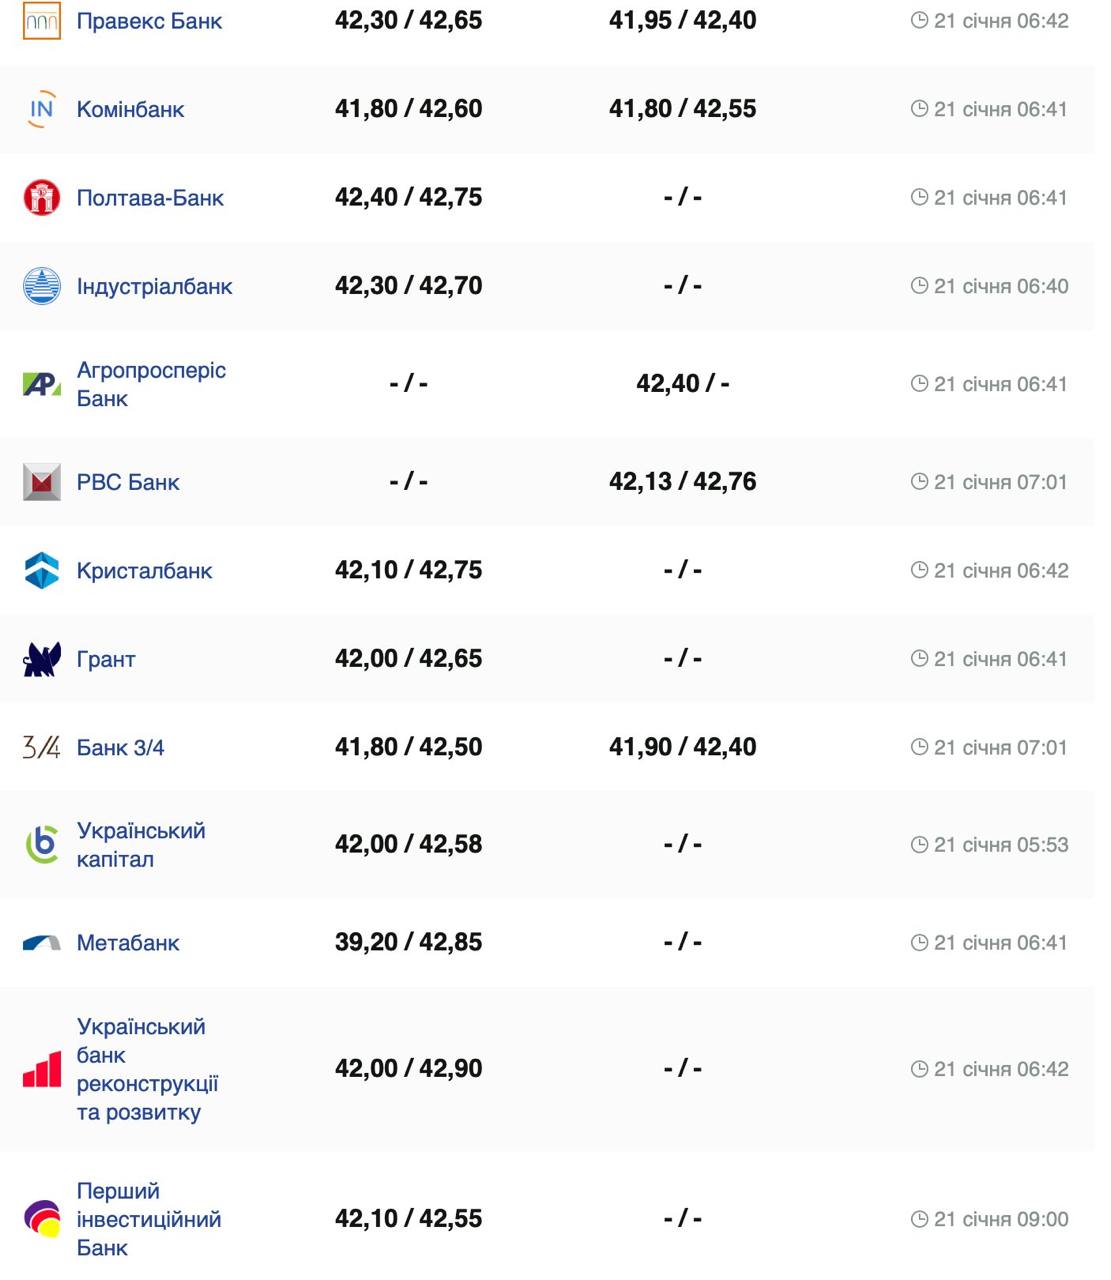
Task: Click the Комінбанк logo icon
Action: coord(41,109)
